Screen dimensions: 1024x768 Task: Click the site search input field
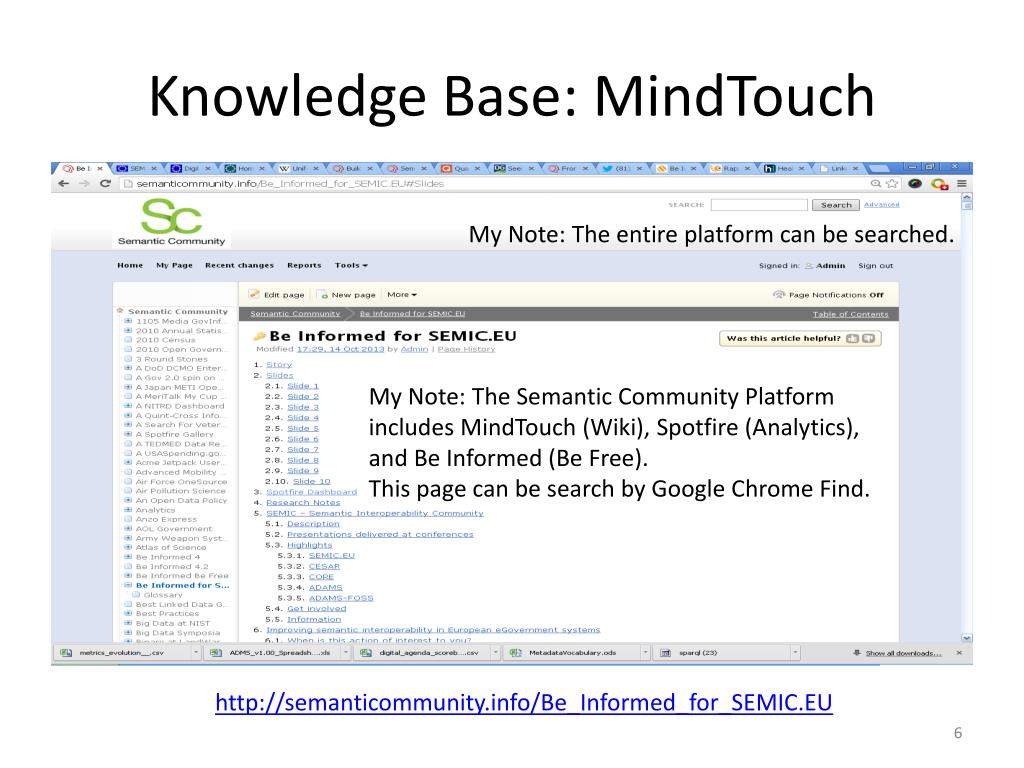[759, 205]
